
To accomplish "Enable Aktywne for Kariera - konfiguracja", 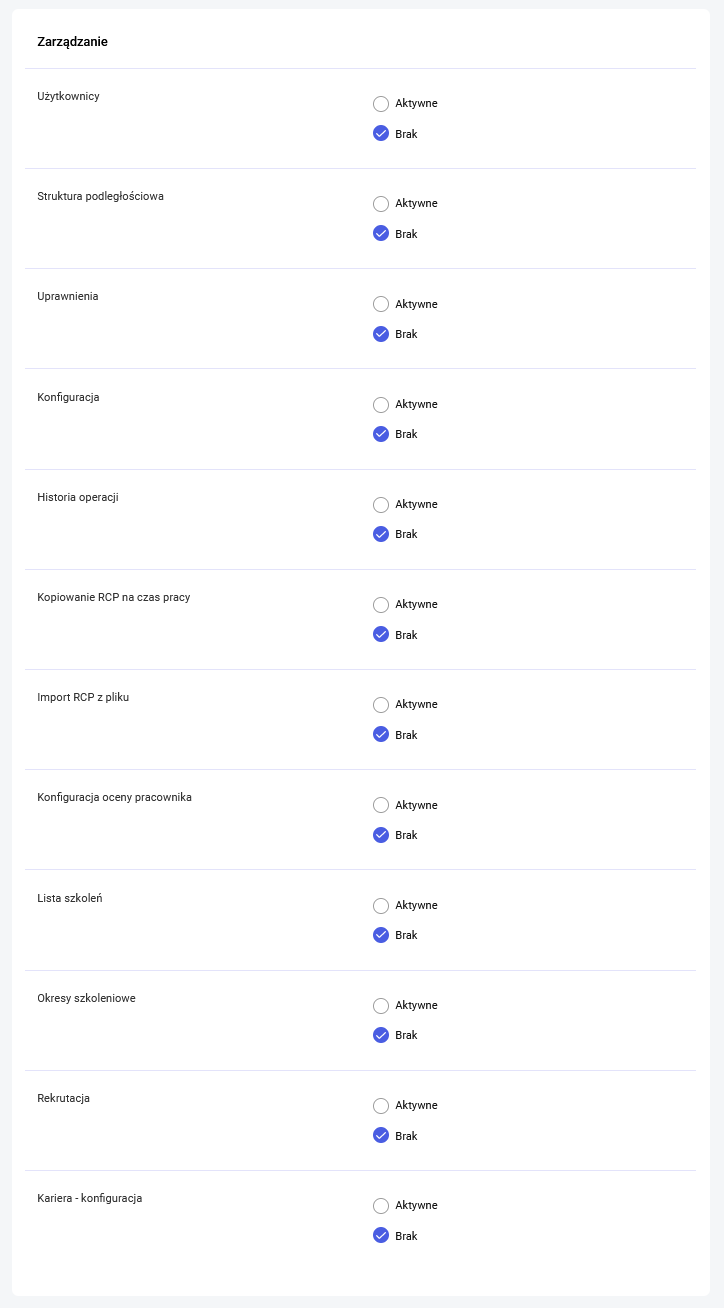I will [381, 1206].
